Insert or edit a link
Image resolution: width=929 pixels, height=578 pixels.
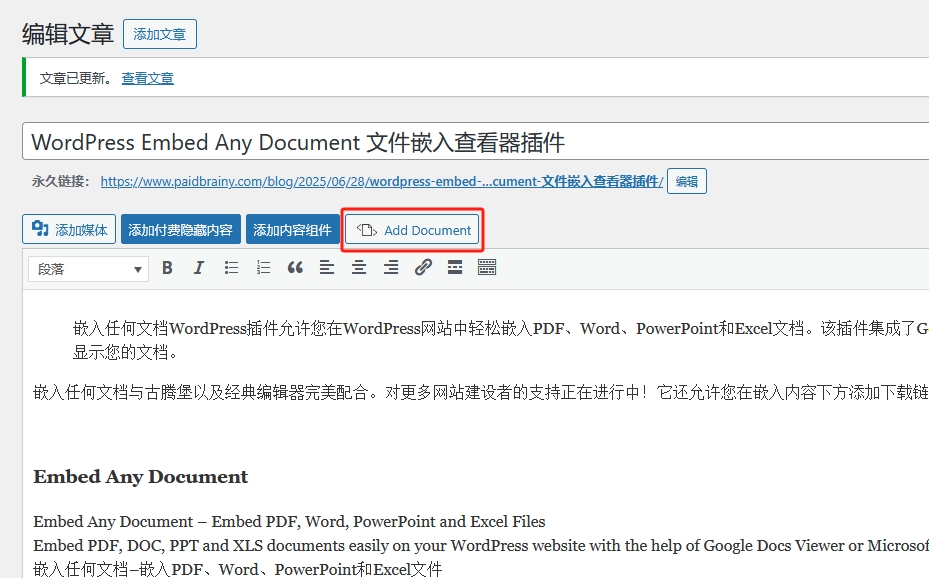click(x=423, y=268)
